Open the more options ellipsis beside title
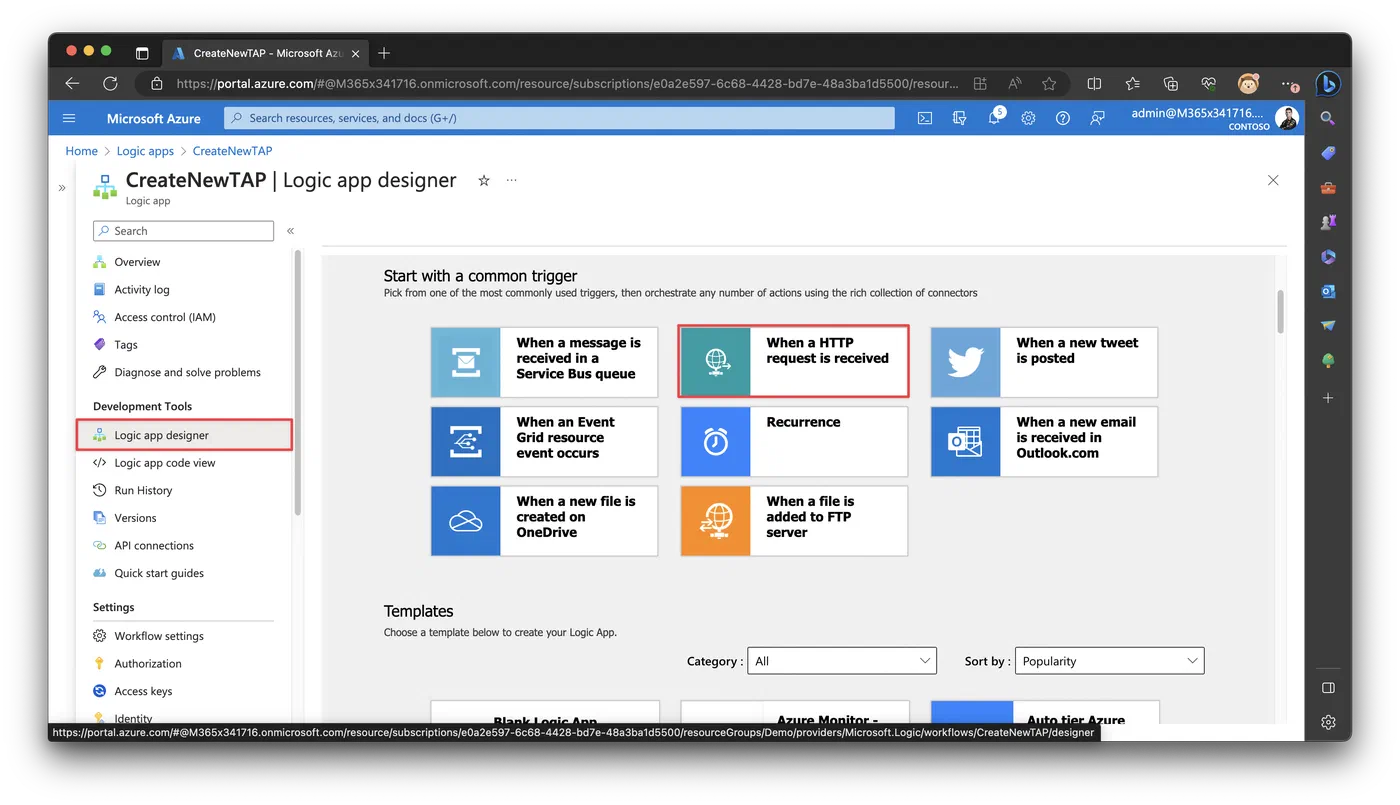1400x805 pixels. [511, 181]
